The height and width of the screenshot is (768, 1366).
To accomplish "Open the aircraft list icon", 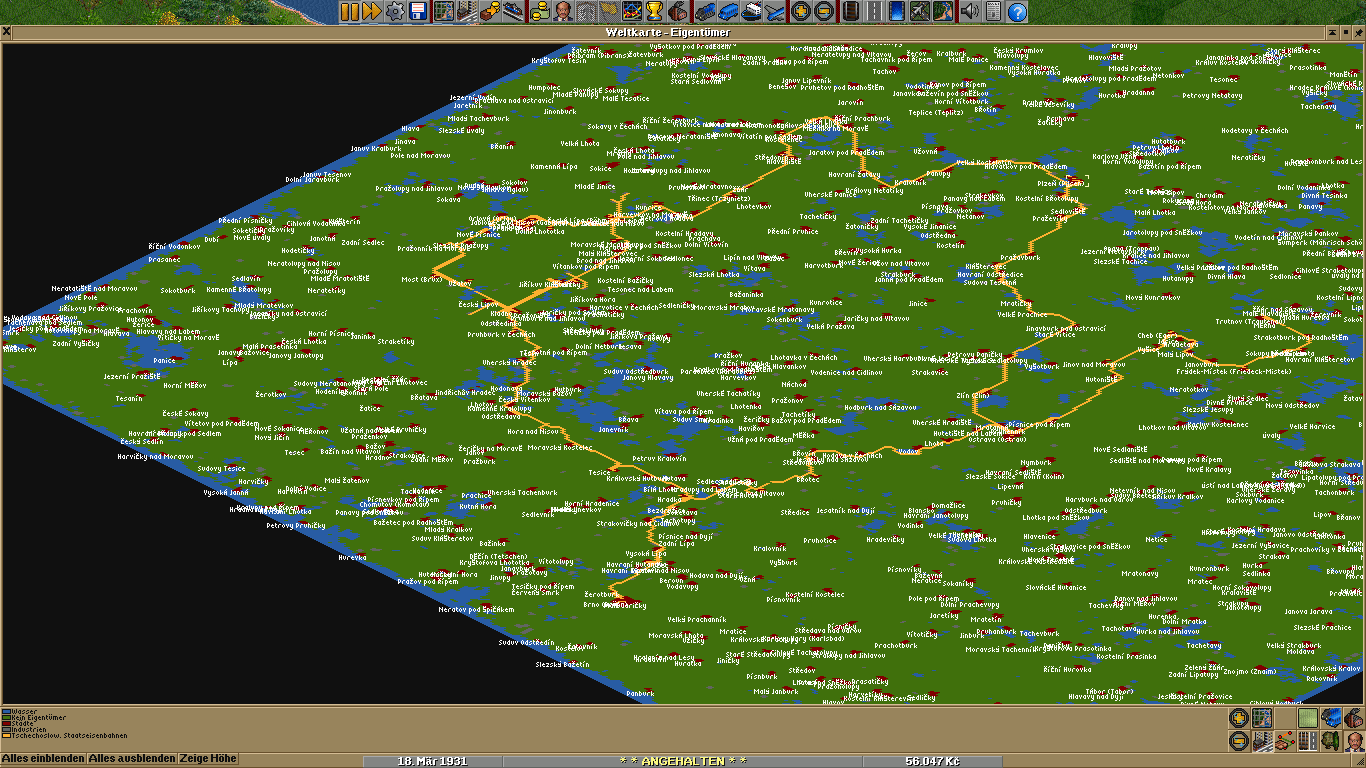I will (x=775, y=12).
